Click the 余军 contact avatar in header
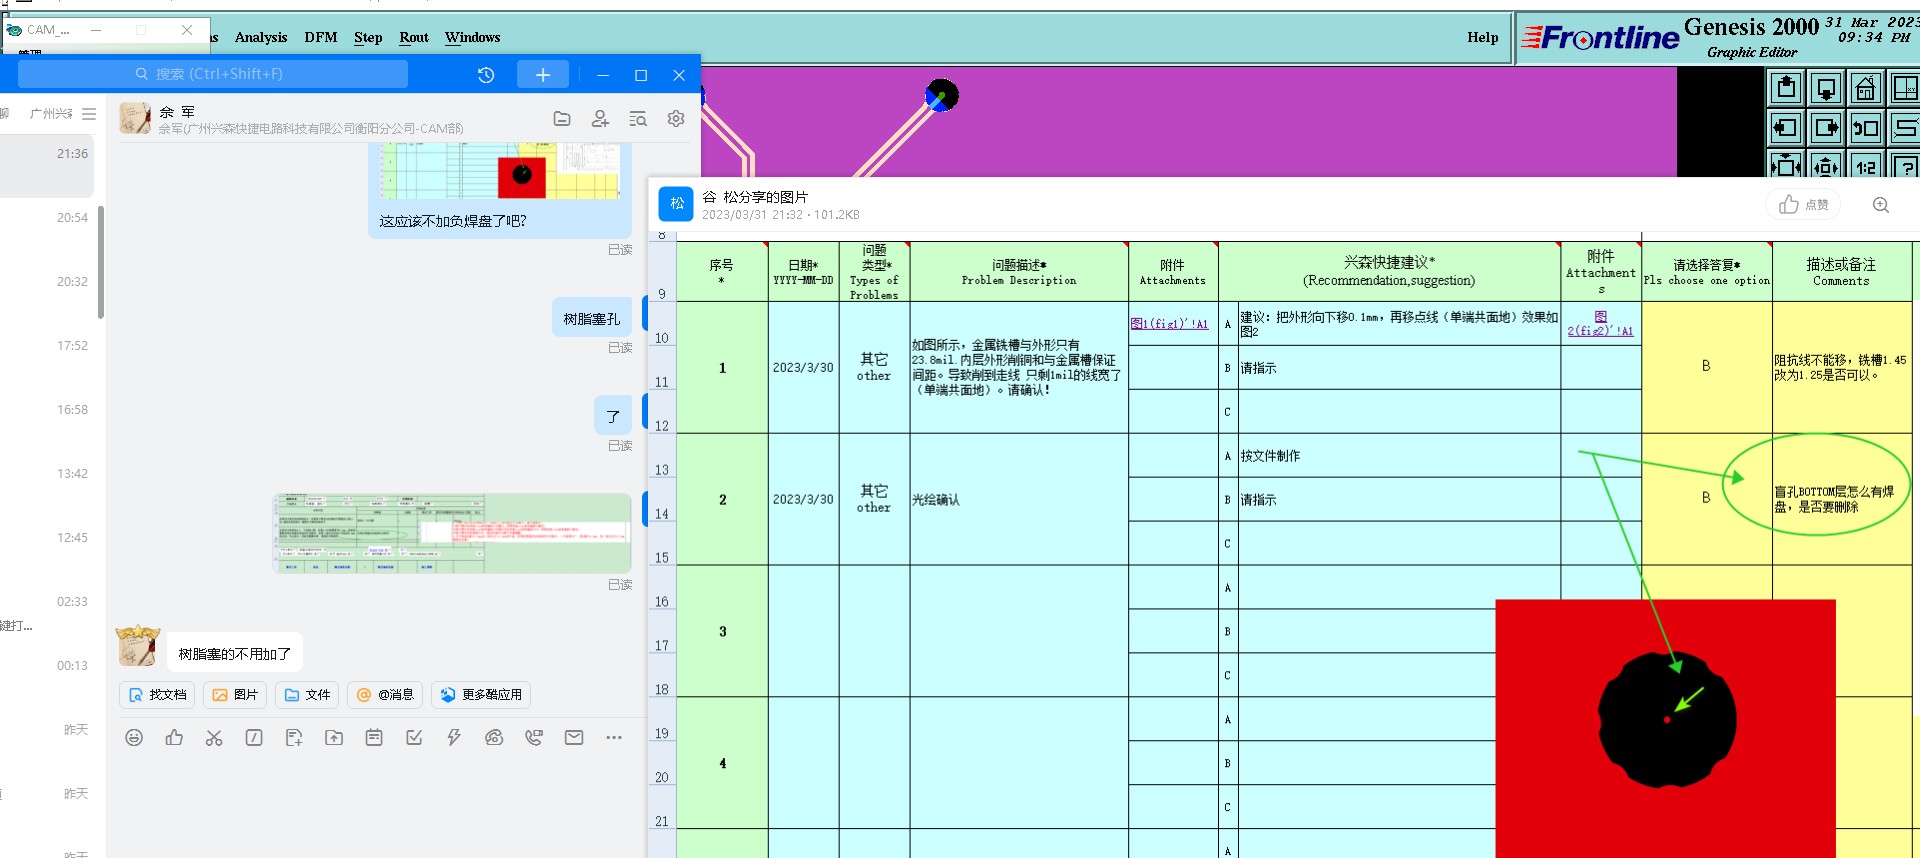 (135, 118)
